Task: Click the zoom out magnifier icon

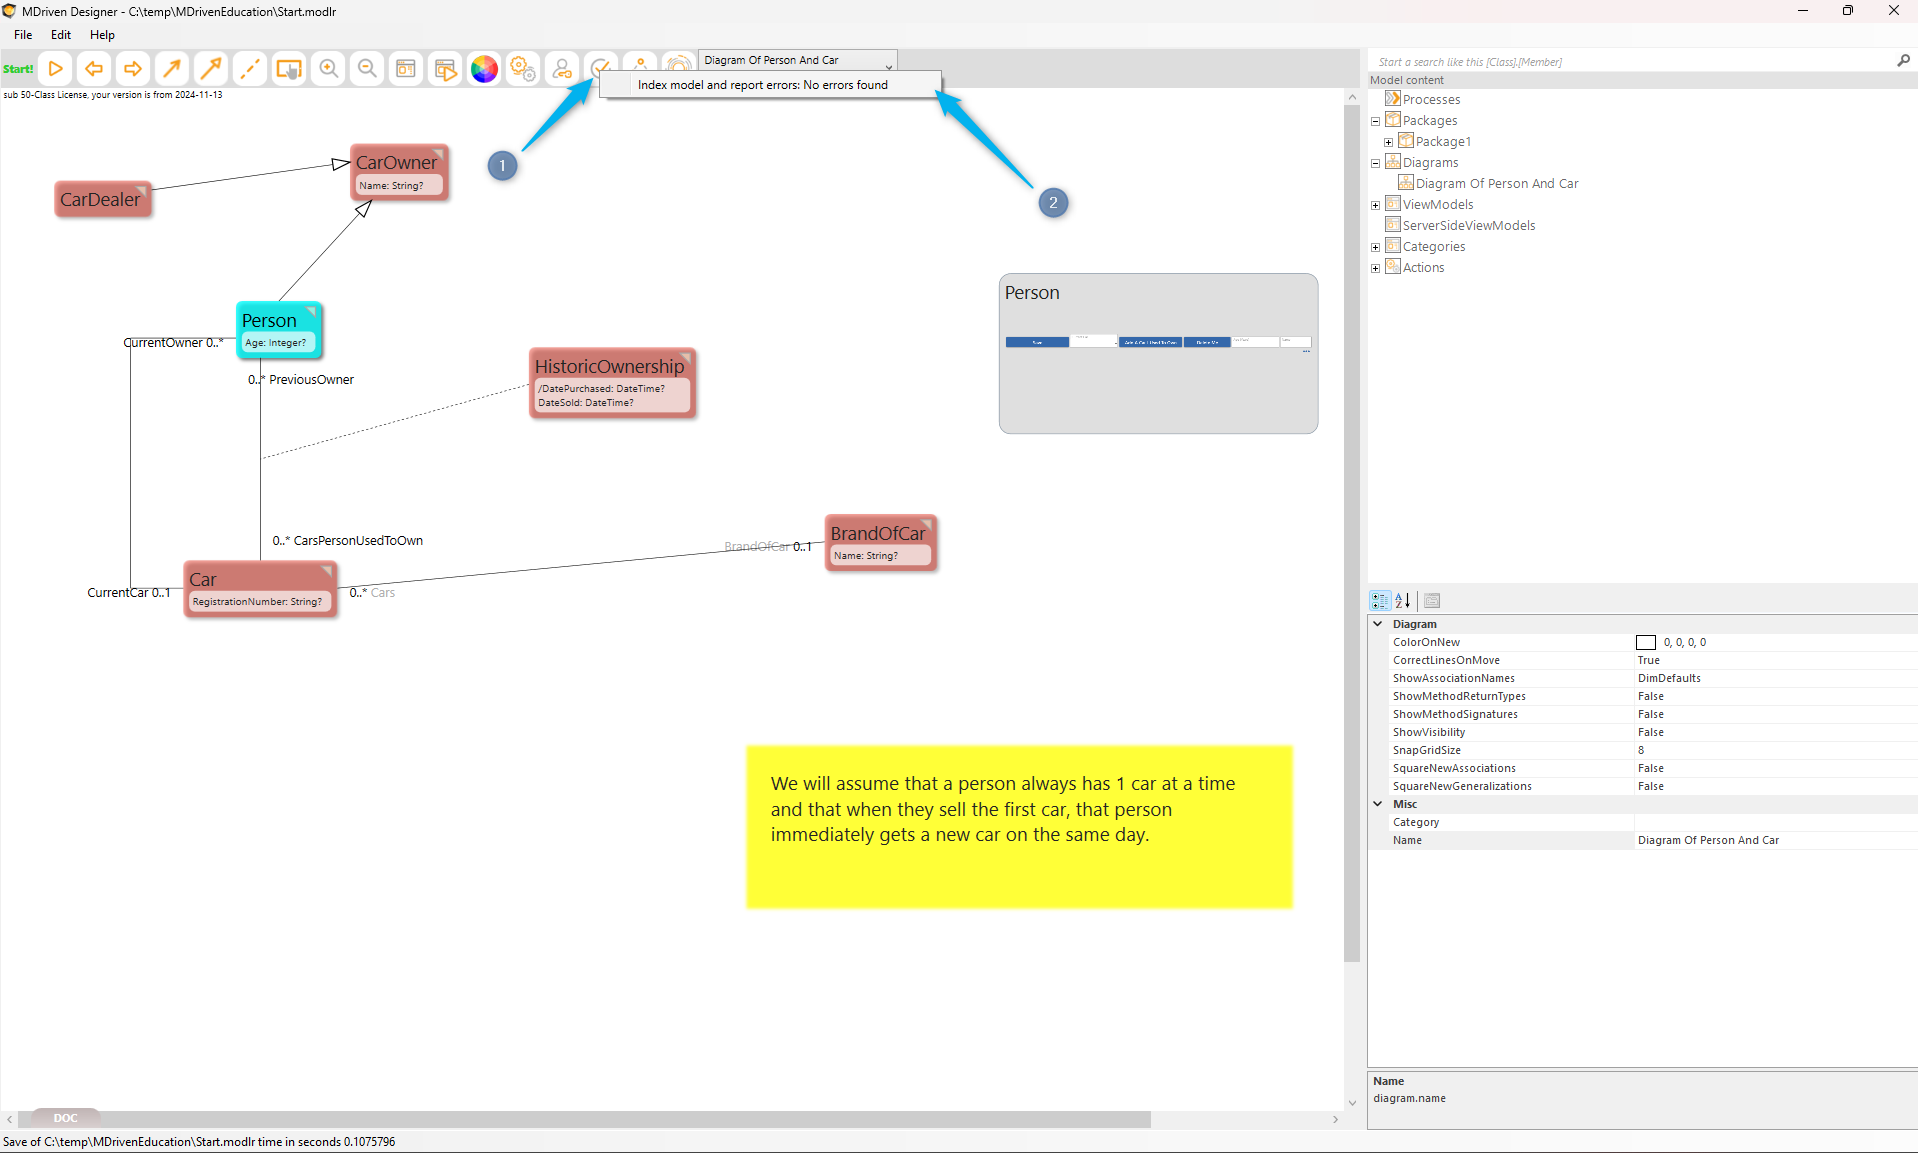Action: (x=367, y=69)
